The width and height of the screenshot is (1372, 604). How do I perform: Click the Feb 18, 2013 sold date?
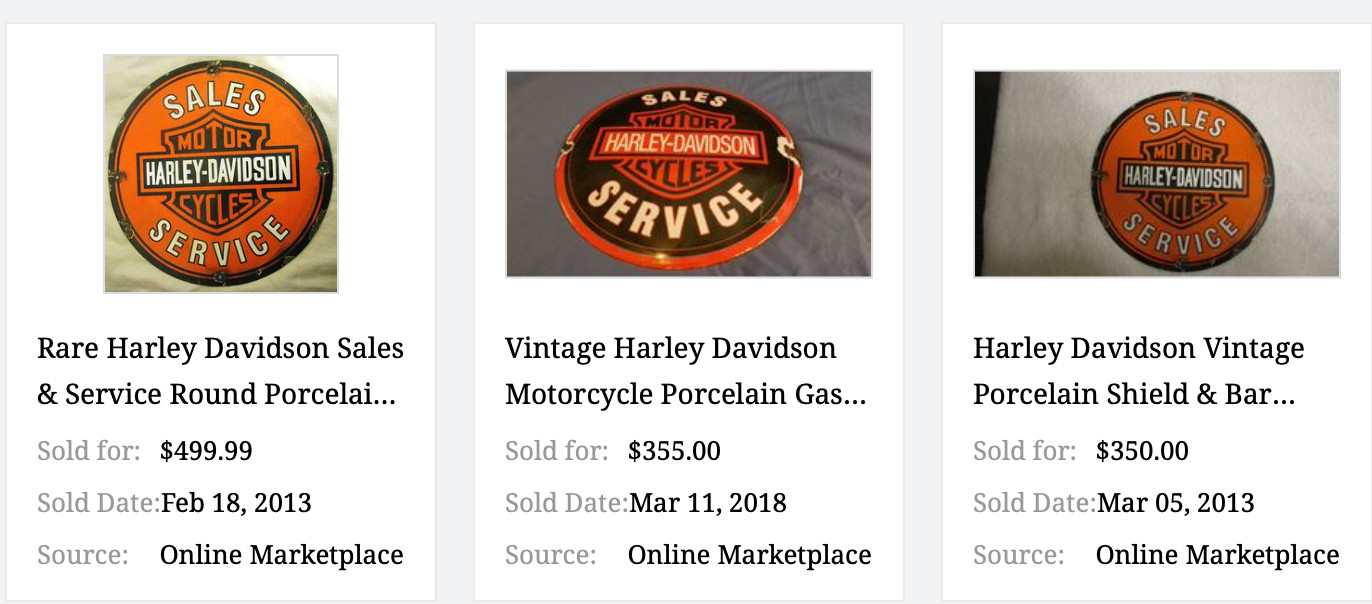tap(236, 503)
